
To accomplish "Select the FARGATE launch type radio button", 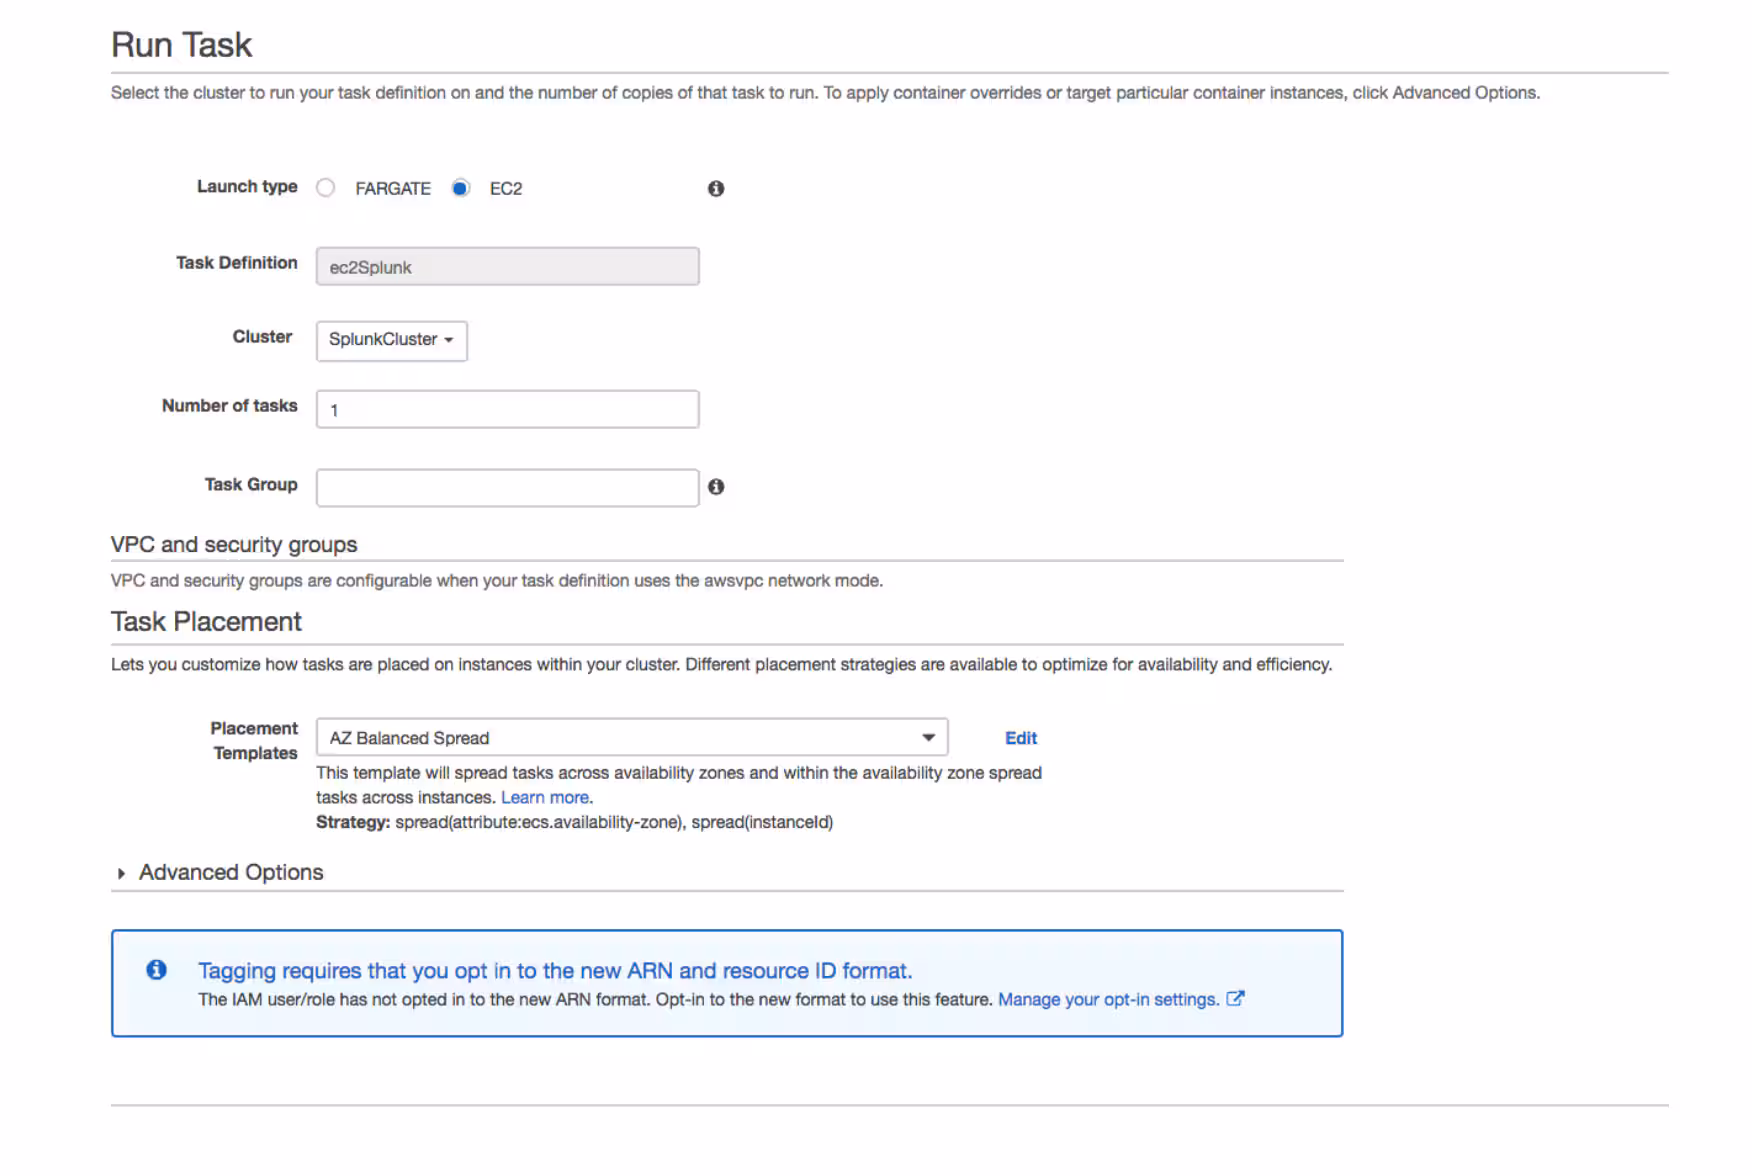I will pos(326,188).
